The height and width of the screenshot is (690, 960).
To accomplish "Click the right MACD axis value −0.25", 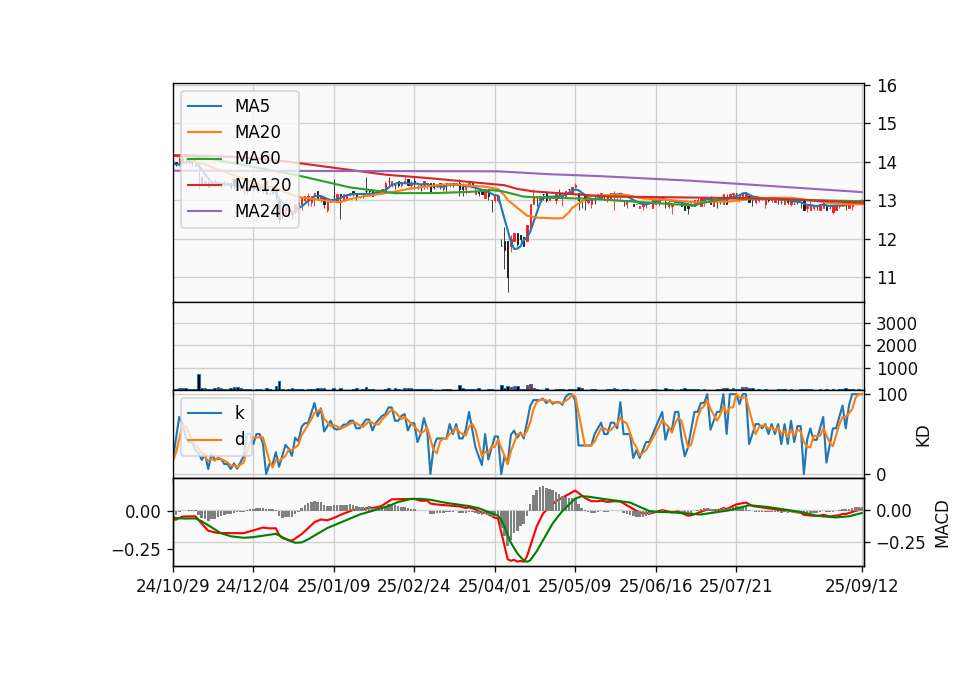I will (x=901, y=543).
